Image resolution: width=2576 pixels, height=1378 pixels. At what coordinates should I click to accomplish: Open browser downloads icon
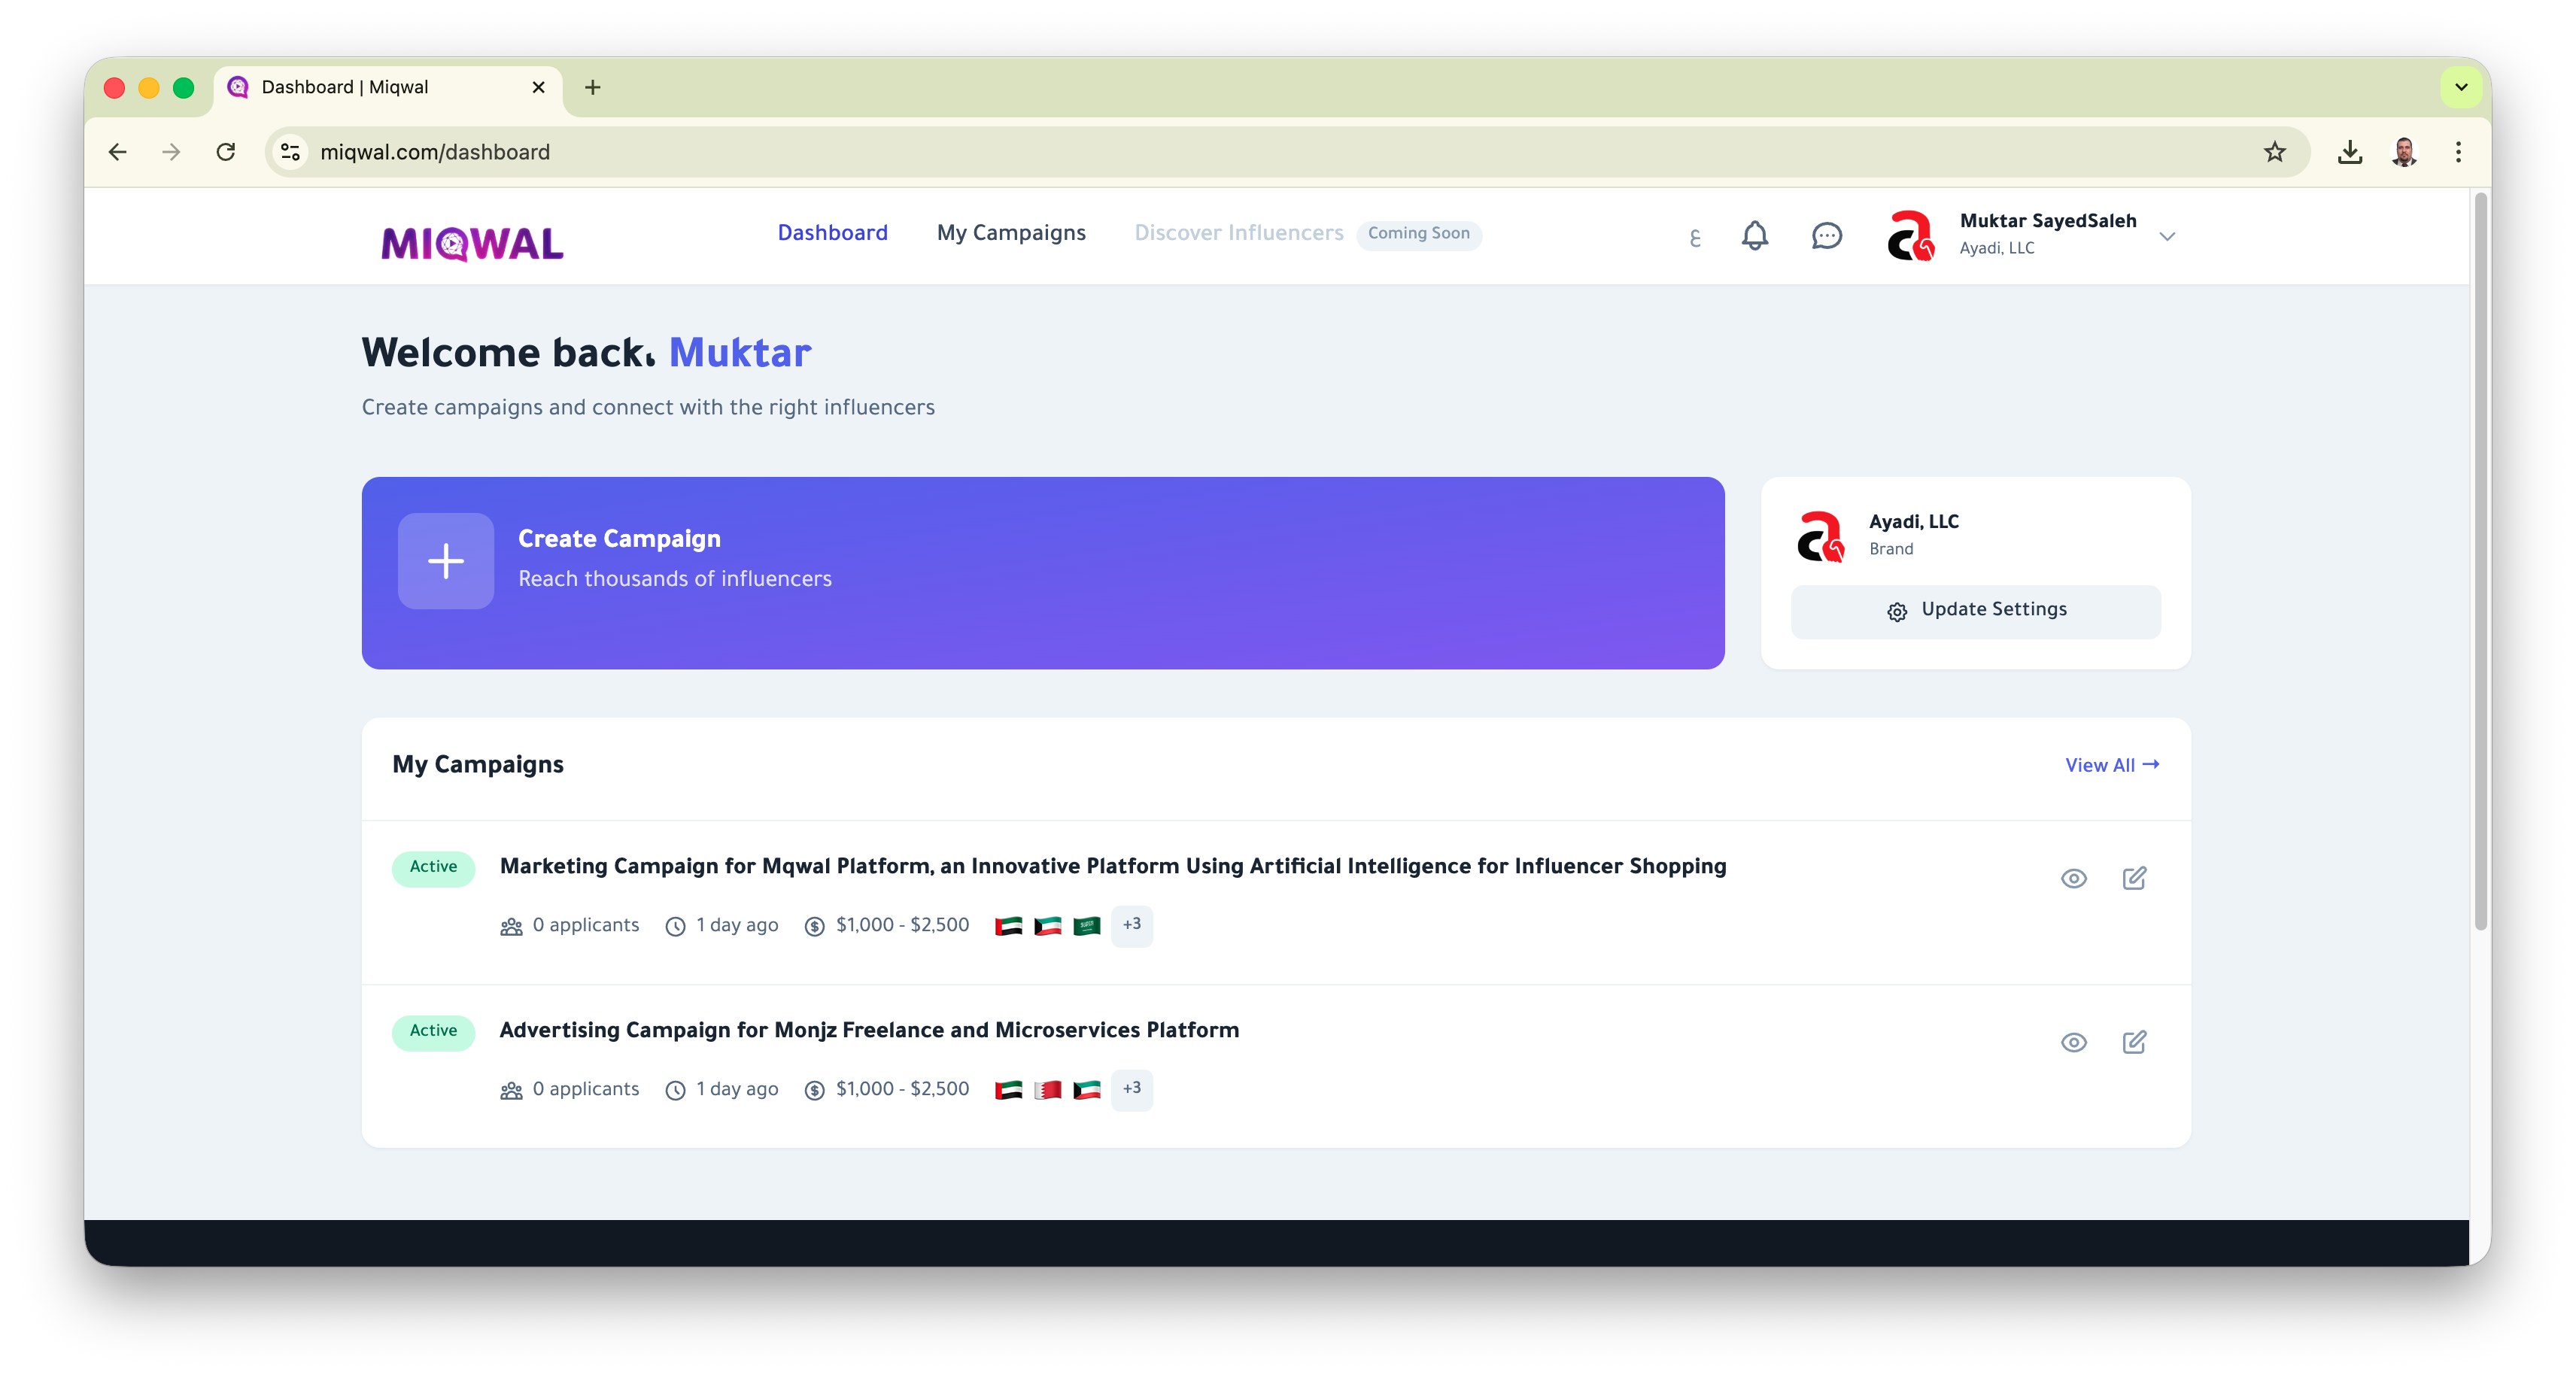(x=2350, y=152)
